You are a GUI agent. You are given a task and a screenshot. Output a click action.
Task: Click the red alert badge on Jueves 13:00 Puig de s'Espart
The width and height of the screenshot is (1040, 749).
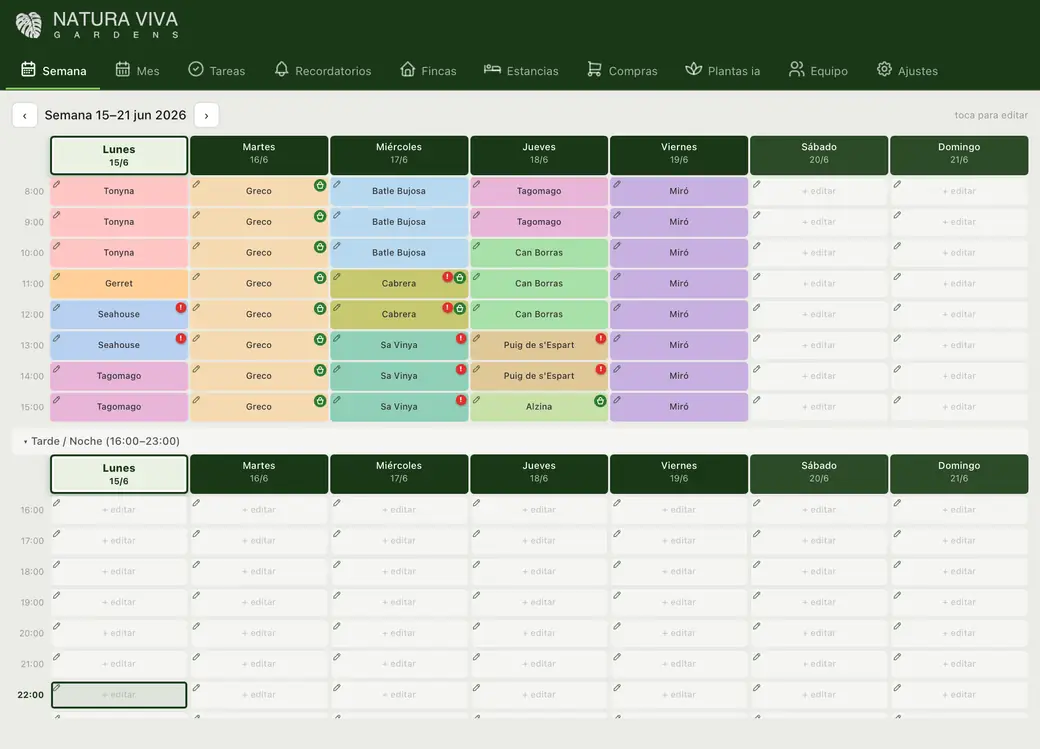600,339
